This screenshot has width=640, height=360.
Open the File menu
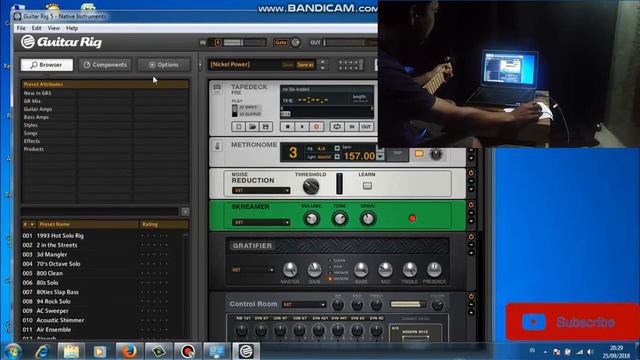[21, 28]
